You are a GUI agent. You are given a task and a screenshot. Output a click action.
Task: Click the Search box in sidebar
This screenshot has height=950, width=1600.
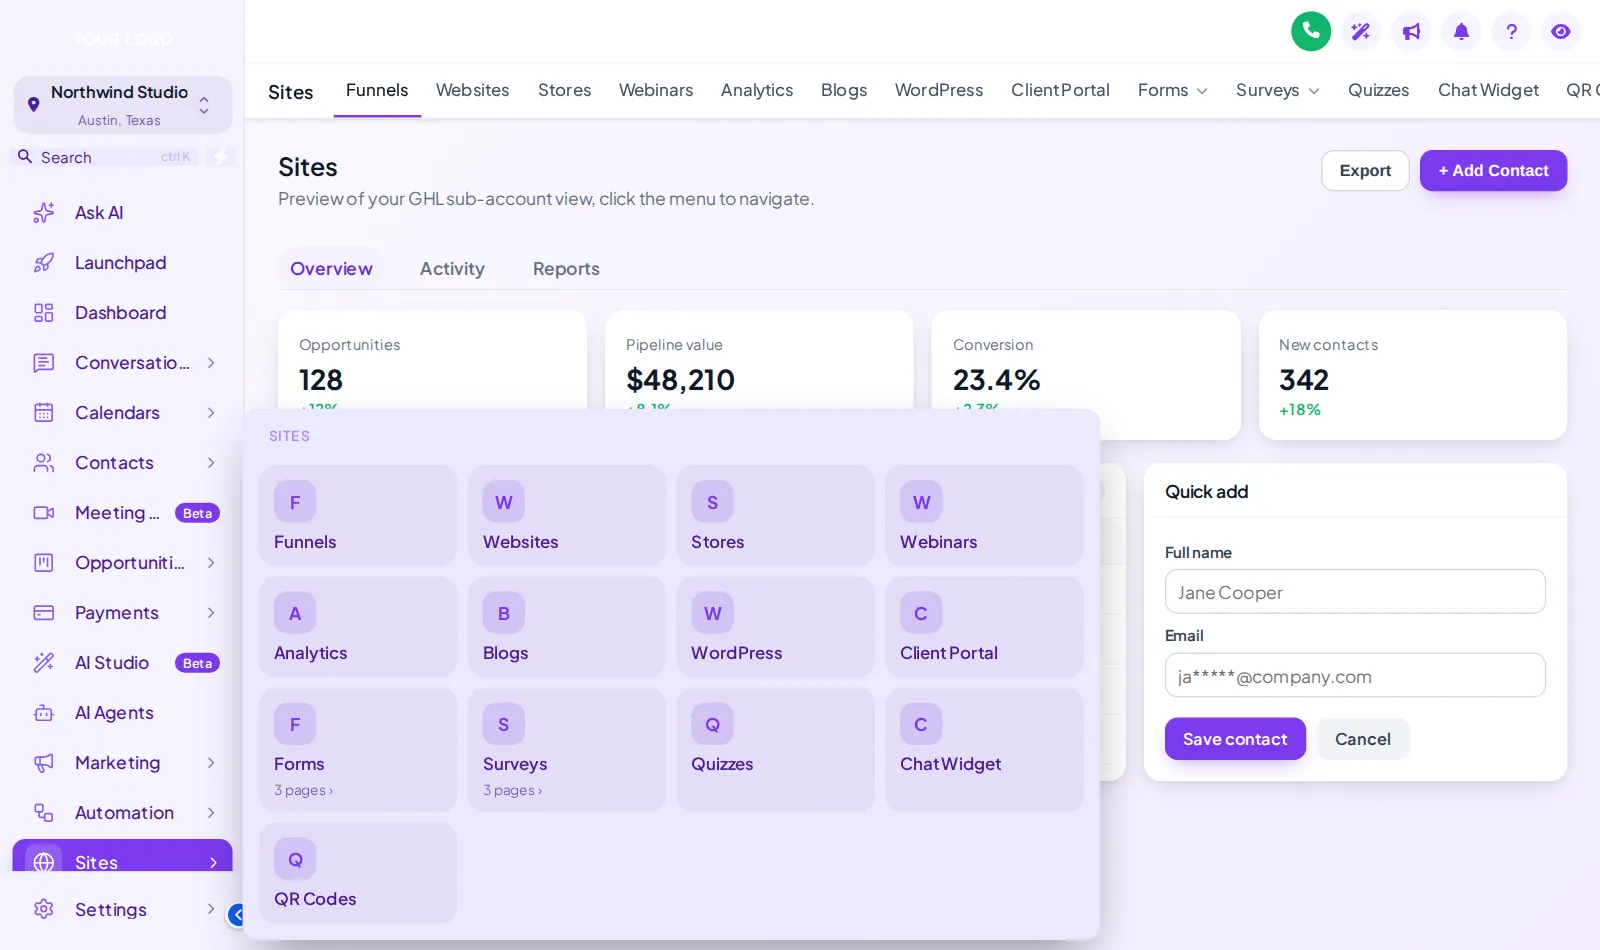pos(105,157)
